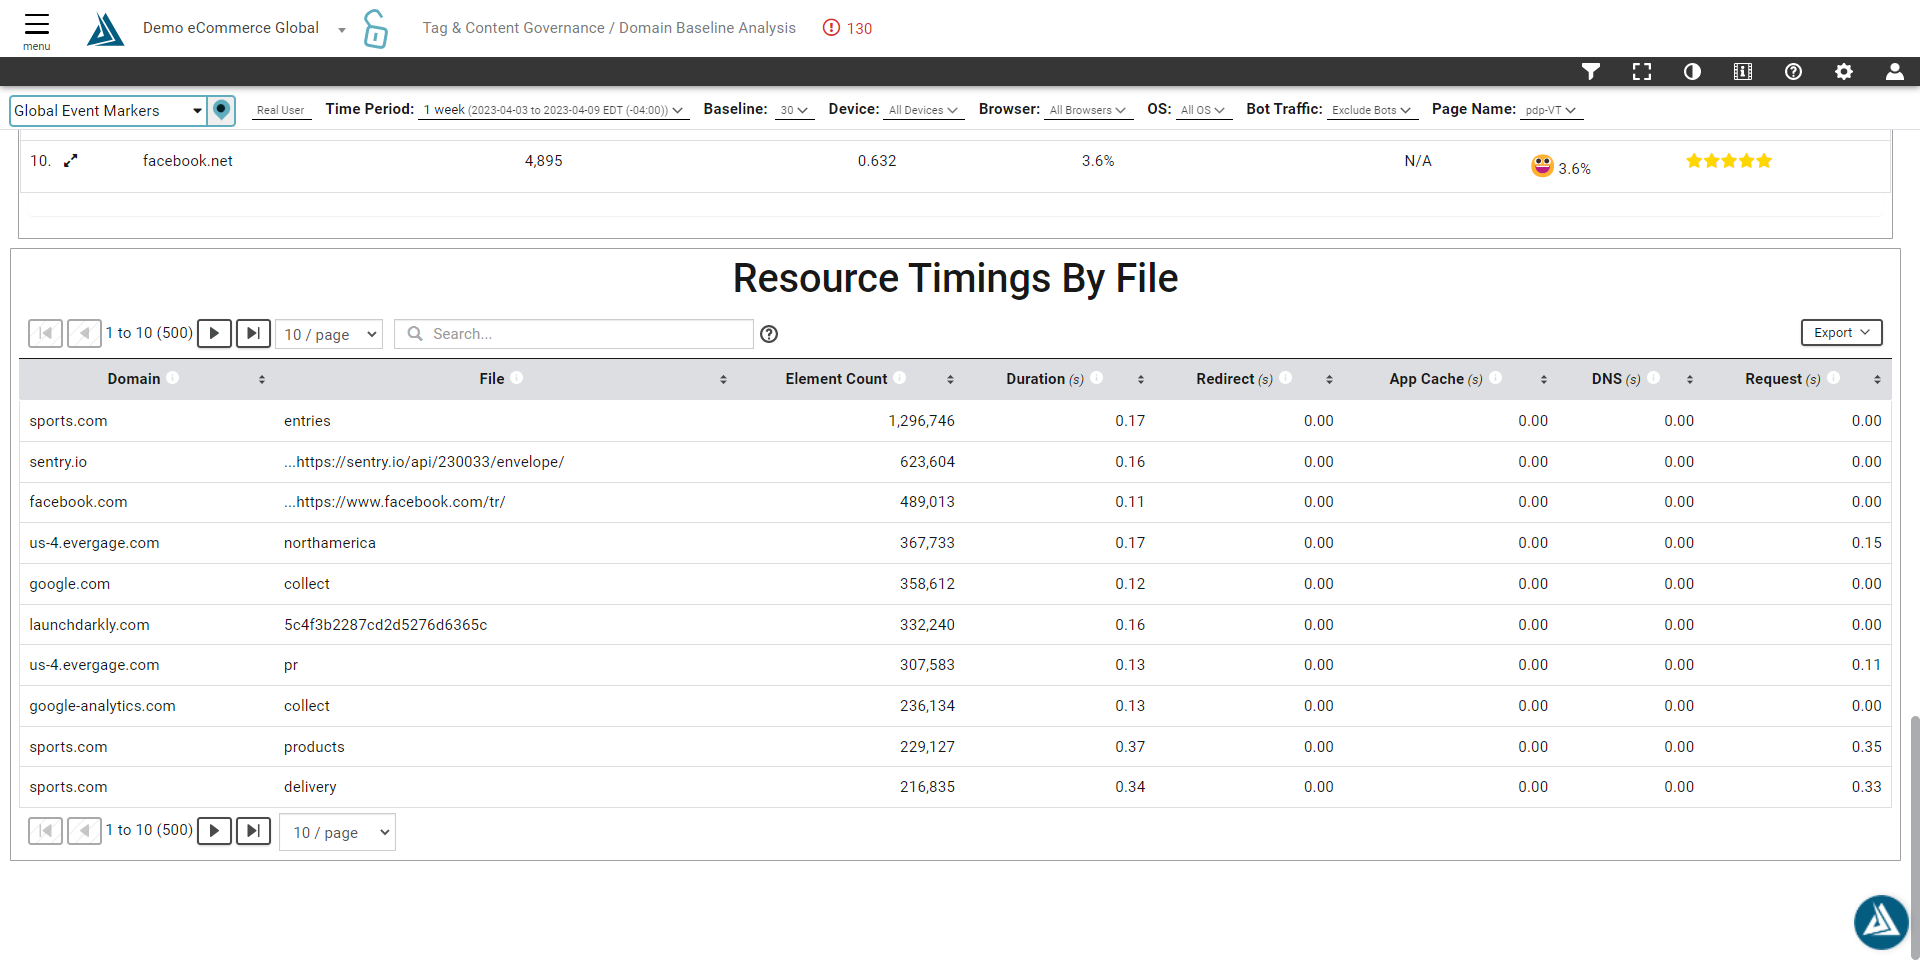1920x961 pixels.
Task: Jump to last page in bottom pagination
Action: point(253,831)
